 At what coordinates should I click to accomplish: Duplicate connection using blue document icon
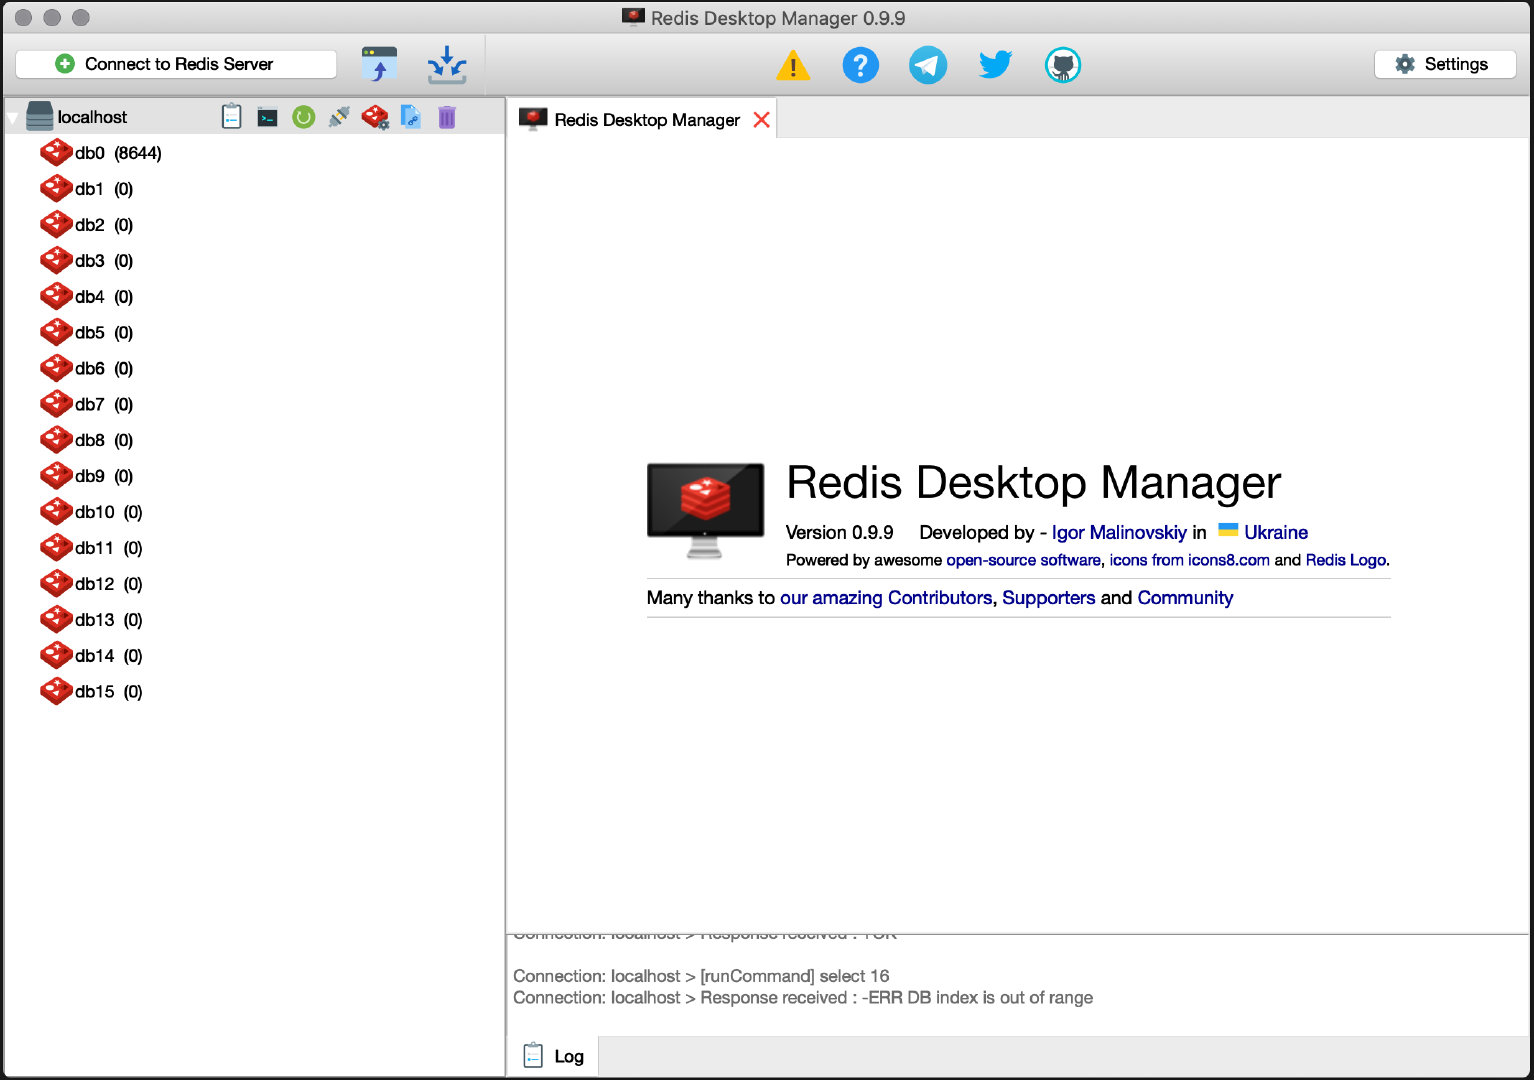point(411,117)
